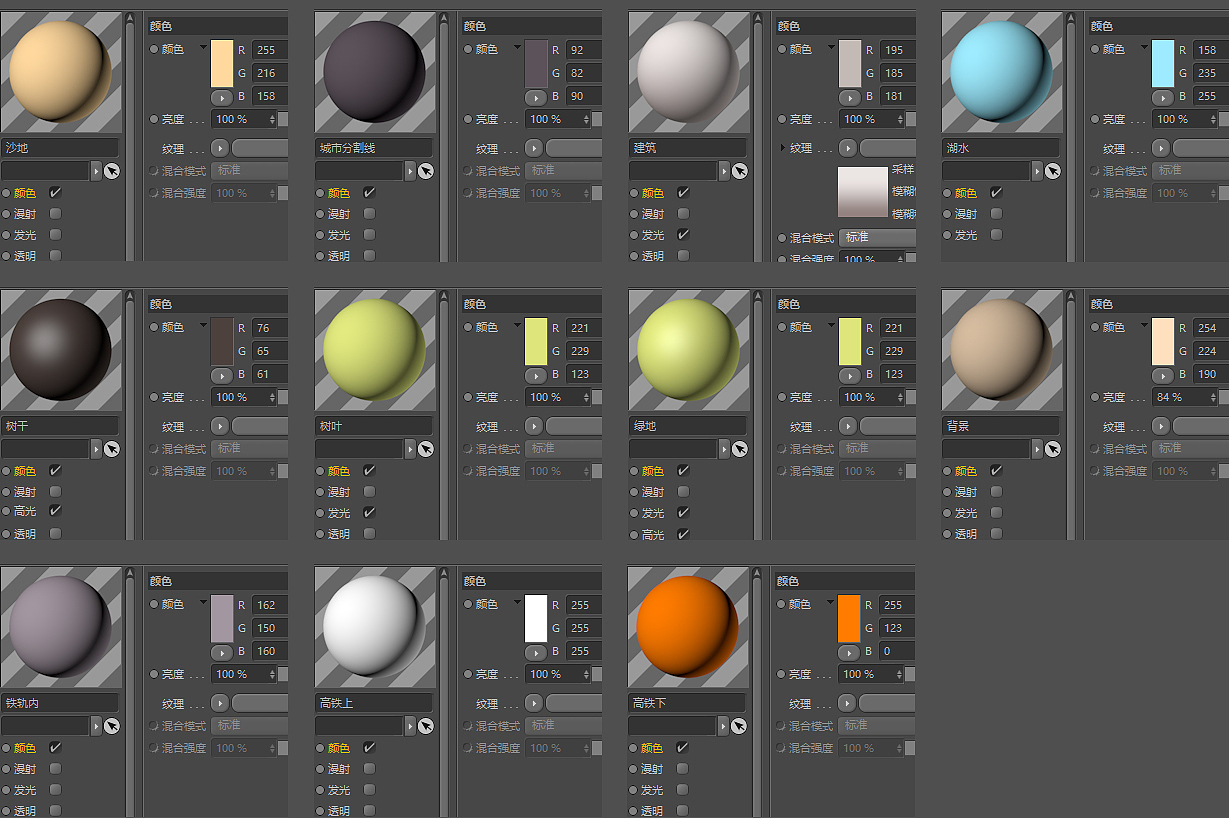Click the R value 158 in 湖水 panel
Image resolution: width=1229 pixels, height=818 pixels.
1210,49
